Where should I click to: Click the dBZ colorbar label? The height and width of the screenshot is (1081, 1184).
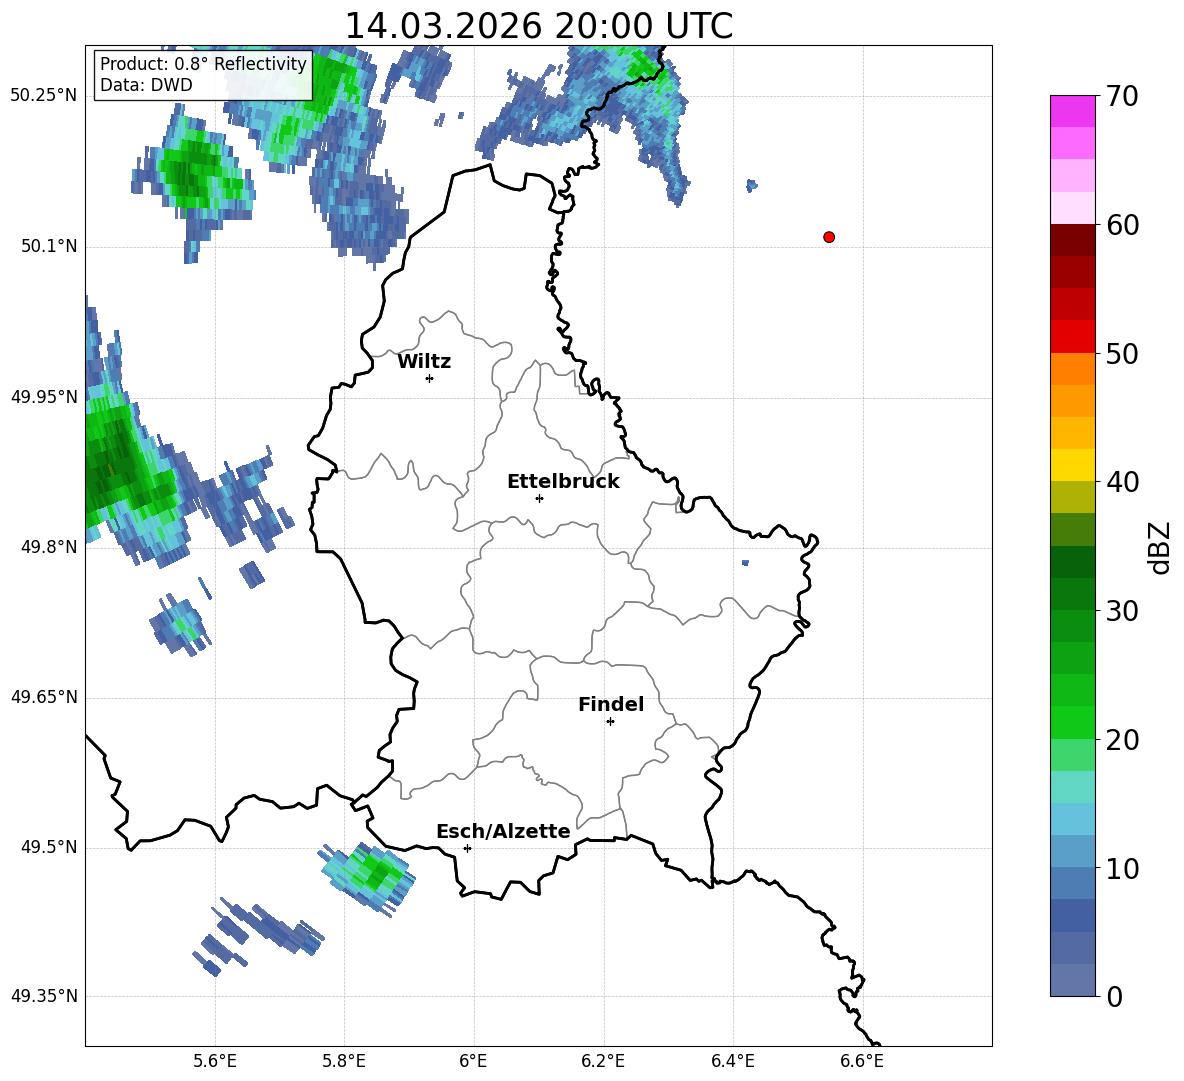point(1161,547)
